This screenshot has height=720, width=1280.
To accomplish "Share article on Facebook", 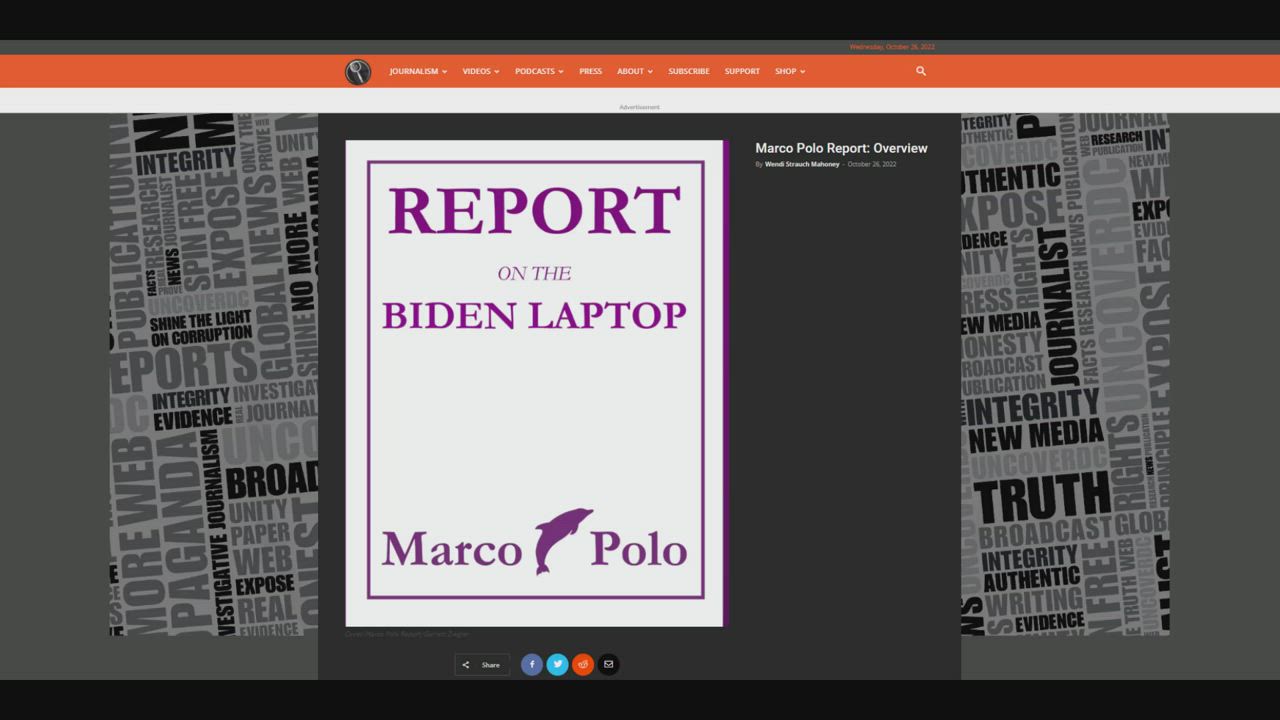I will click(532, 665).
